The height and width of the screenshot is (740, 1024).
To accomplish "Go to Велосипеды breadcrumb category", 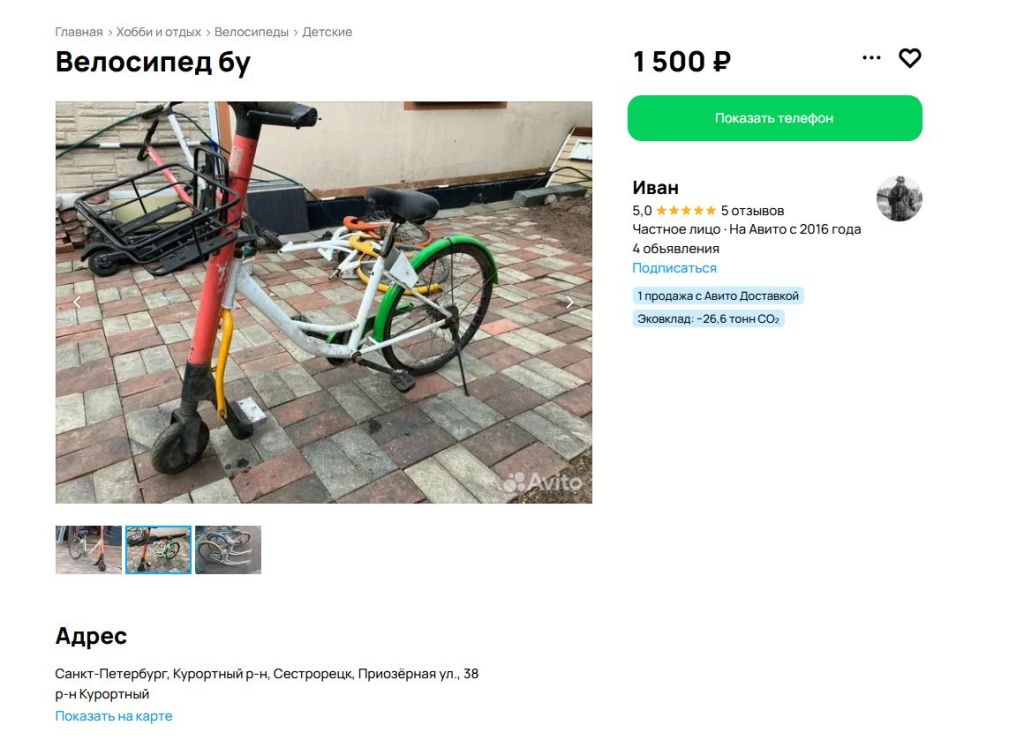I will pyautogui.click(x=251, y=32).
